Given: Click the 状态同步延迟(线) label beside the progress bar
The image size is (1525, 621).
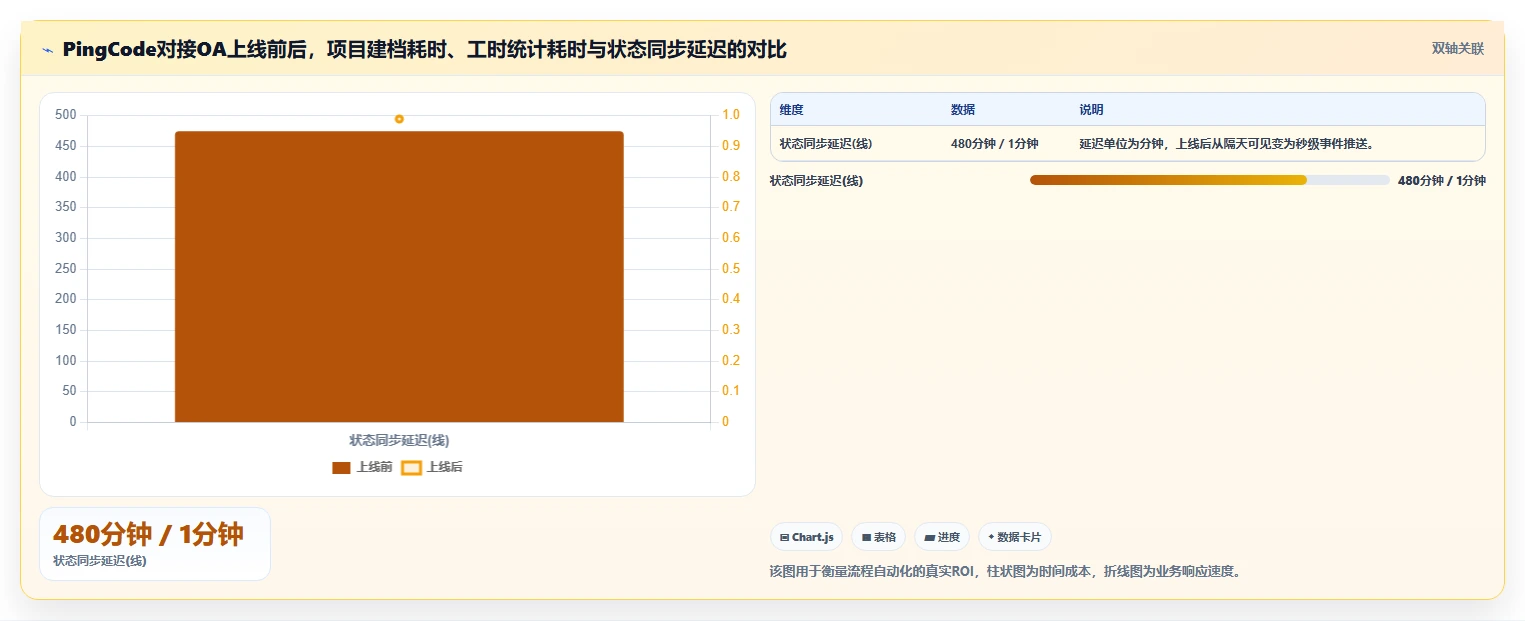Looking at the screenshot, I should coord(816,181).
